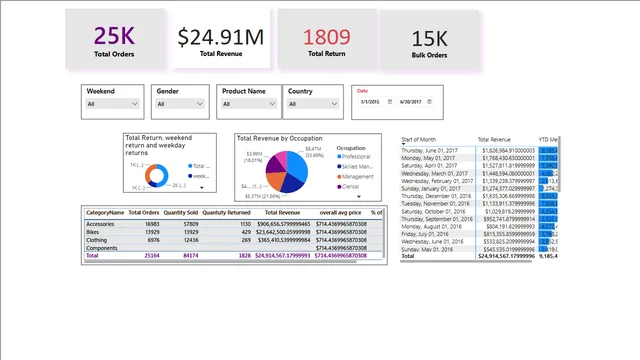Screen dimensions: 640x360
Task: Click Total row label in category table
Action: coord(92,256)
